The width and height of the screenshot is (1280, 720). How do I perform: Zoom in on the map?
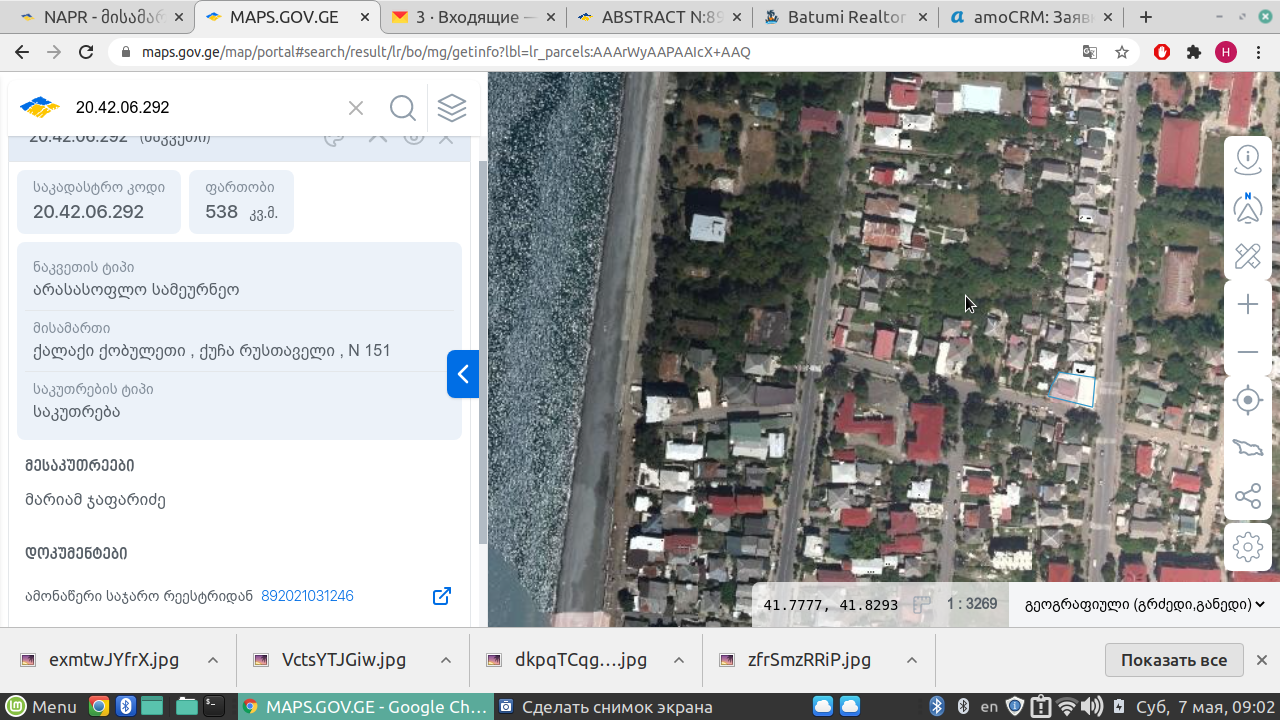pyautogui.click(x=1248, y=305)
